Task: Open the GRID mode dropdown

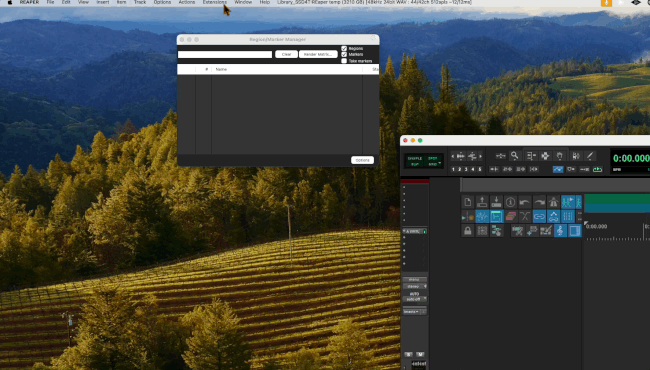Action: [434, 164]
